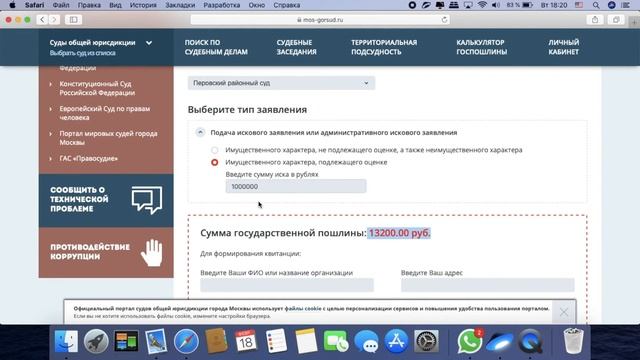Select non-assessable property claim radio option
The image size is (640, 360).
point(215,150)
